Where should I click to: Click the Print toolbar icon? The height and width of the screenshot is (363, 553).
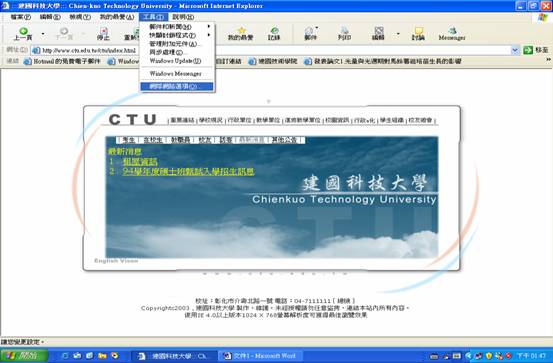[x=344, y=31]
